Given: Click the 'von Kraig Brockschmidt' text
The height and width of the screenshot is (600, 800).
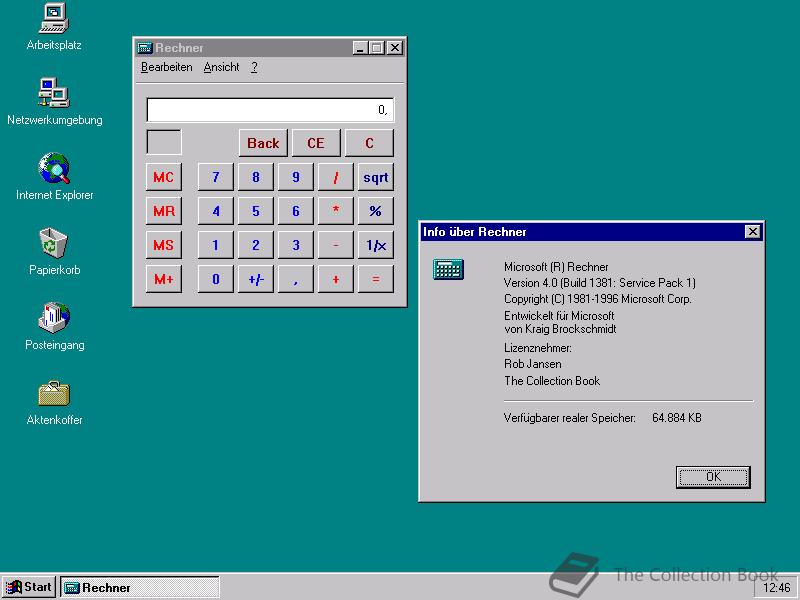Looking at the screenshot, I should pos(560,329).
